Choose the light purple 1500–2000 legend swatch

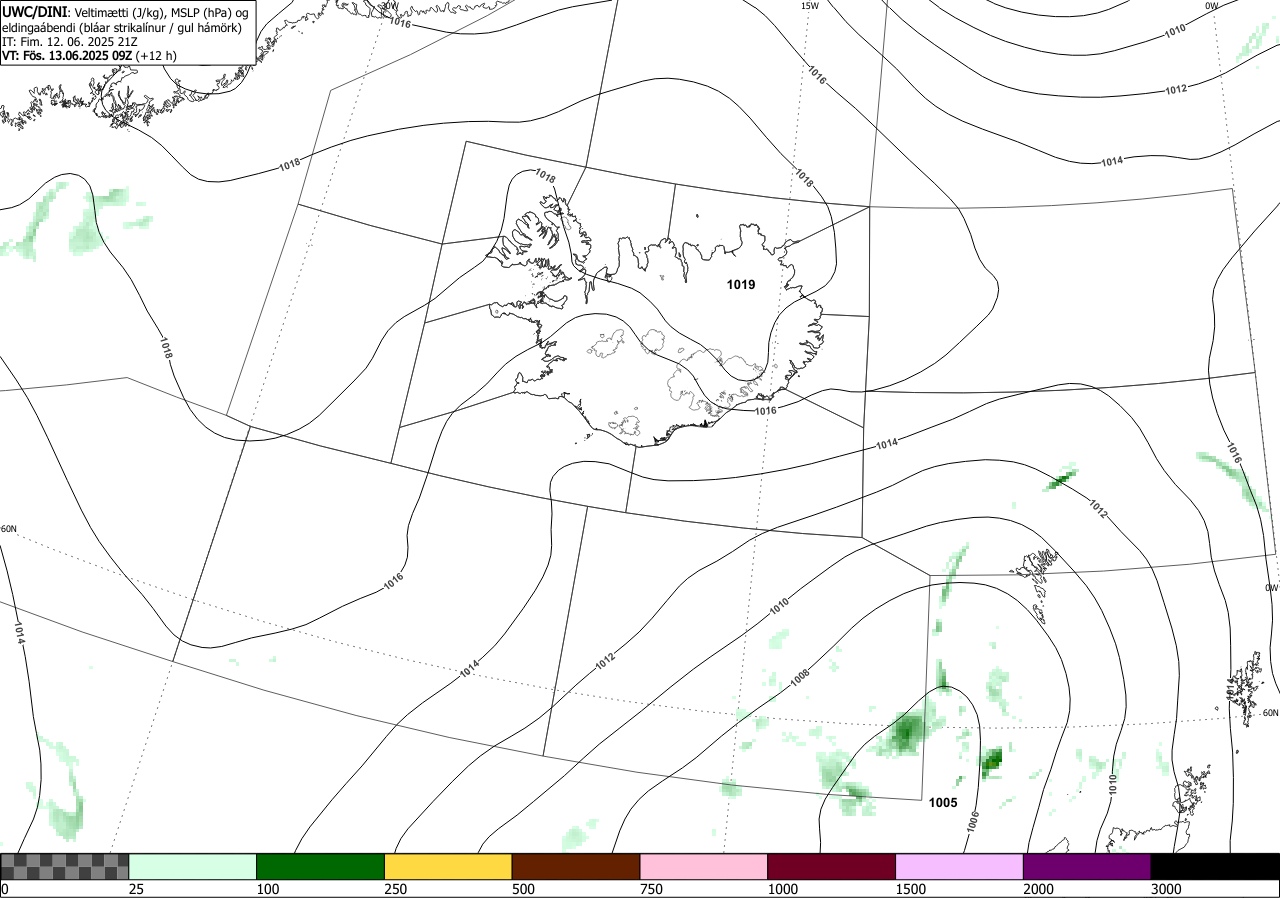(x=960, y=866)
